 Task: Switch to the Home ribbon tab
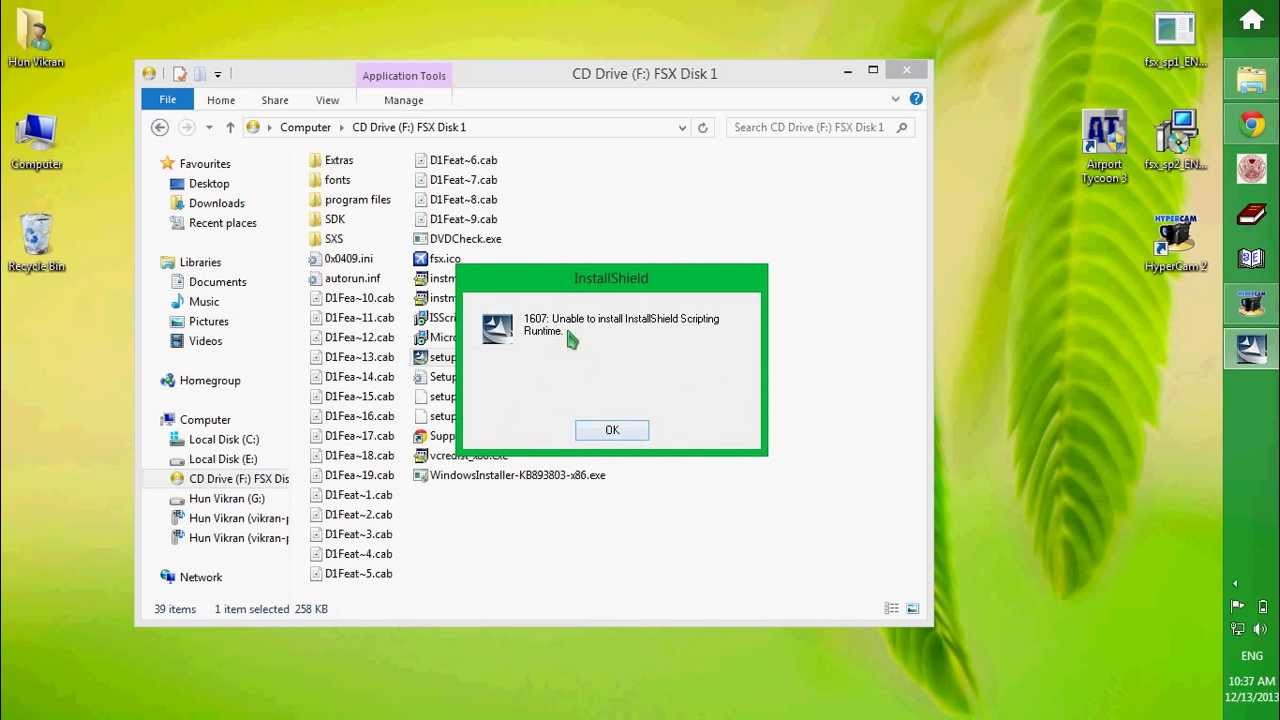click(x=221, y=100)
